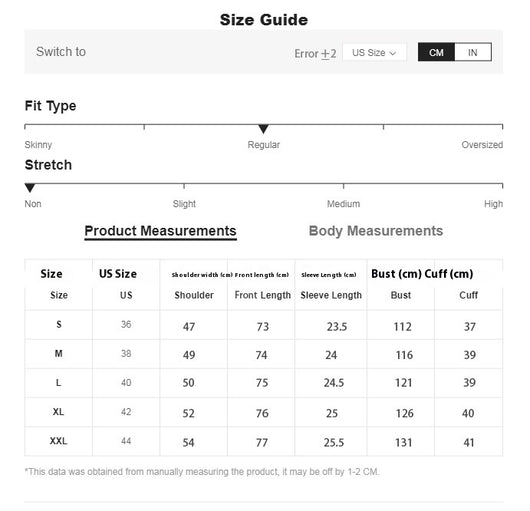
Task: Select the S size row
Action: pos(264,325)
